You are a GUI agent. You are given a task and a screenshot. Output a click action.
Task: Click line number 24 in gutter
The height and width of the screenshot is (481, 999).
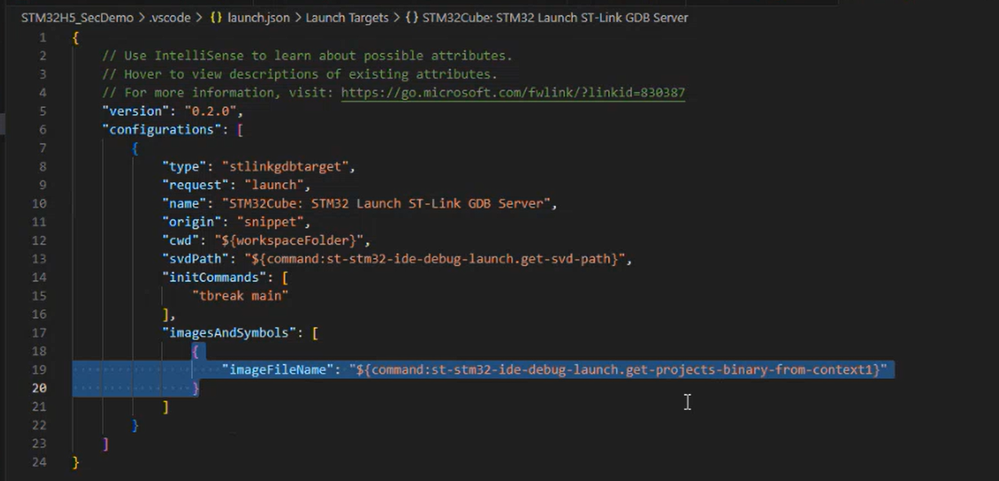pos(40,462)
